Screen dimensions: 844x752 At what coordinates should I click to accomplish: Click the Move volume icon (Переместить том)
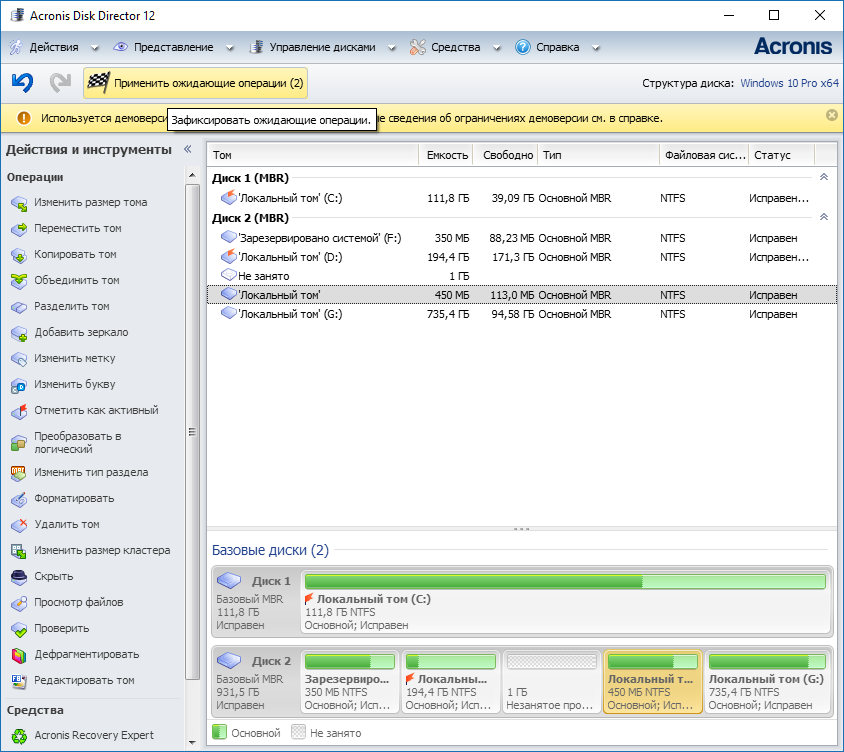(19, 229)
